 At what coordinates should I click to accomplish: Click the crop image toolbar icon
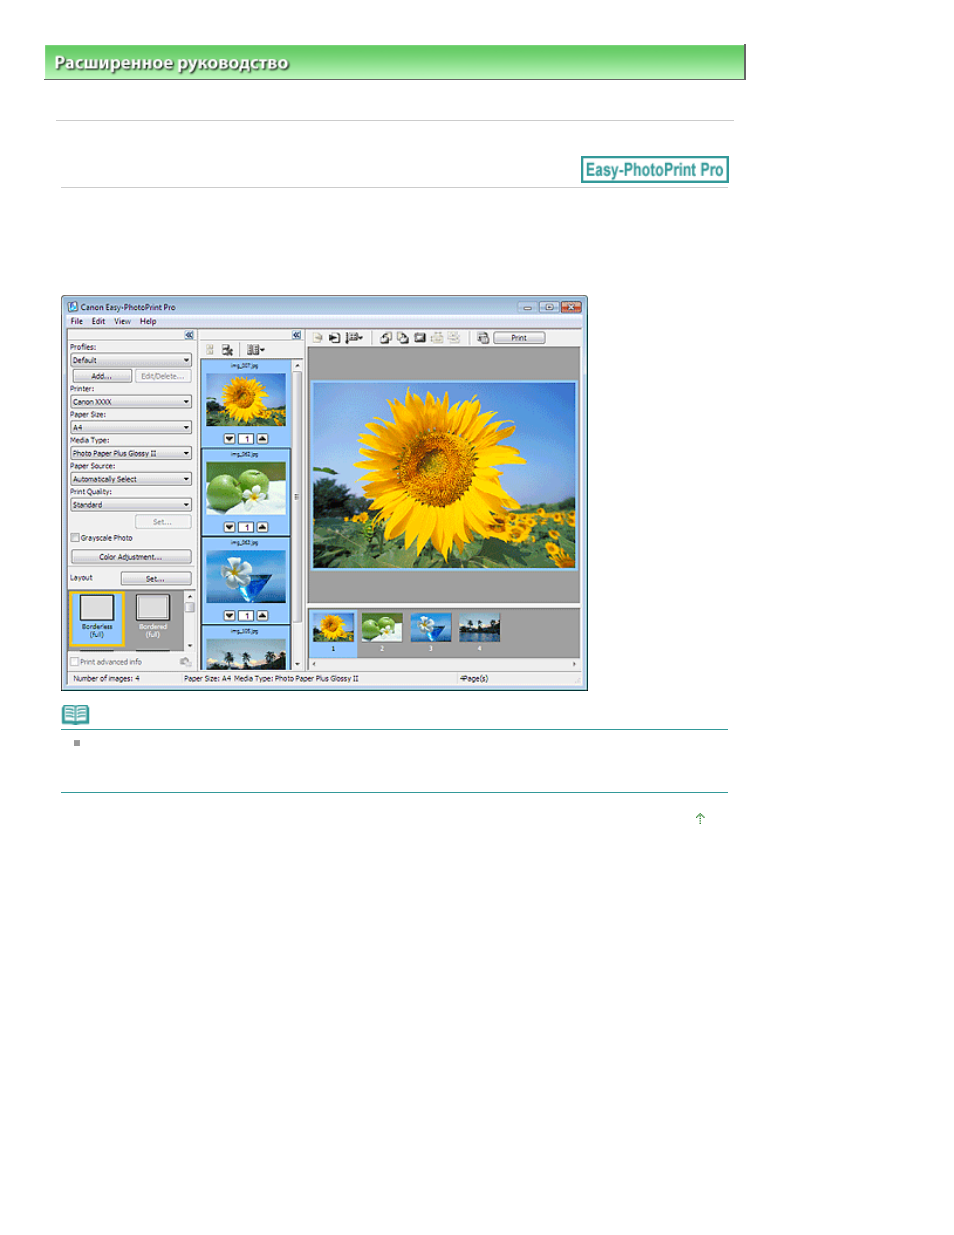pyautogui.click(x=420, y=338)
